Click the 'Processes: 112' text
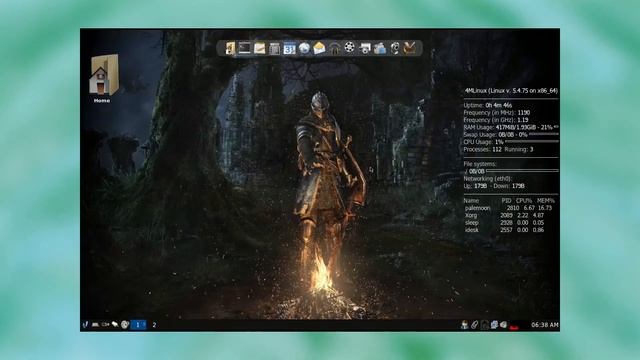Image resolution: width=640 pixels, height=360 pixels. point(482,149)
